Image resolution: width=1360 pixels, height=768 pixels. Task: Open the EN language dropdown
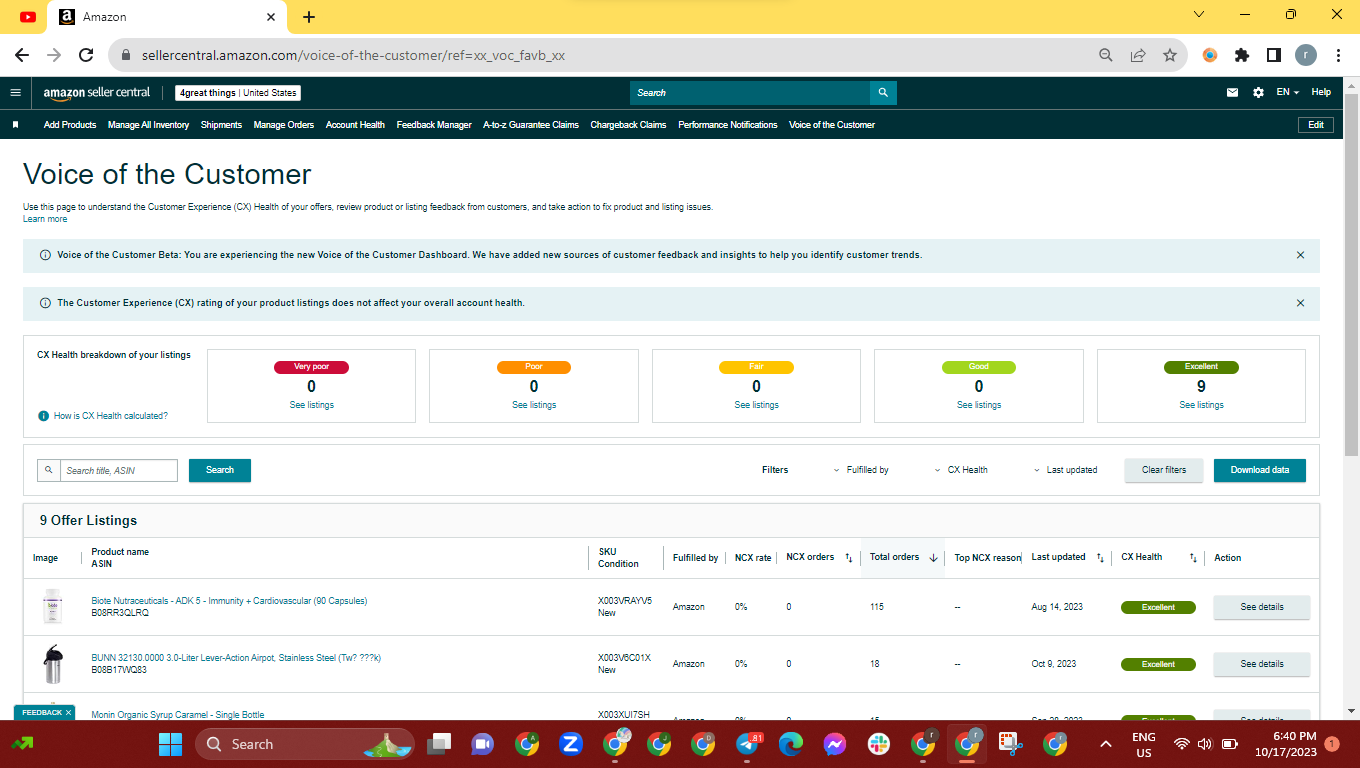point(1287,92)
